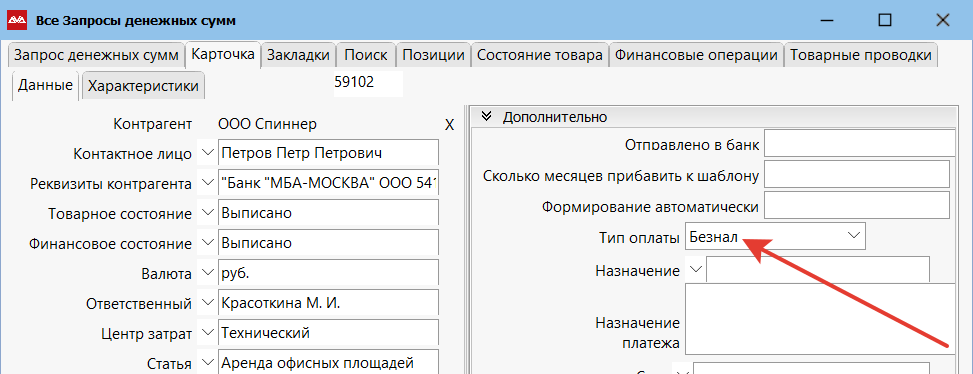This screenshot has height=374, width=973.
Task: Select the Карточка tab
Action: (223, 55)
